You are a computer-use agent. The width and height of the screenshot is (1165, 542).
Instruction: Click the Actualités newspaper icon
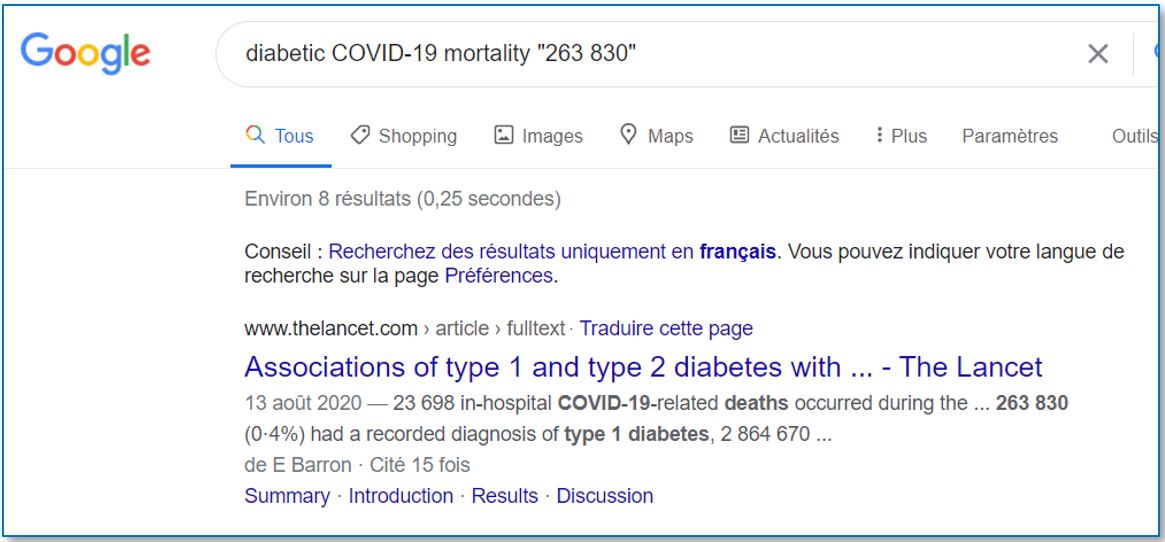coord(739,135)
